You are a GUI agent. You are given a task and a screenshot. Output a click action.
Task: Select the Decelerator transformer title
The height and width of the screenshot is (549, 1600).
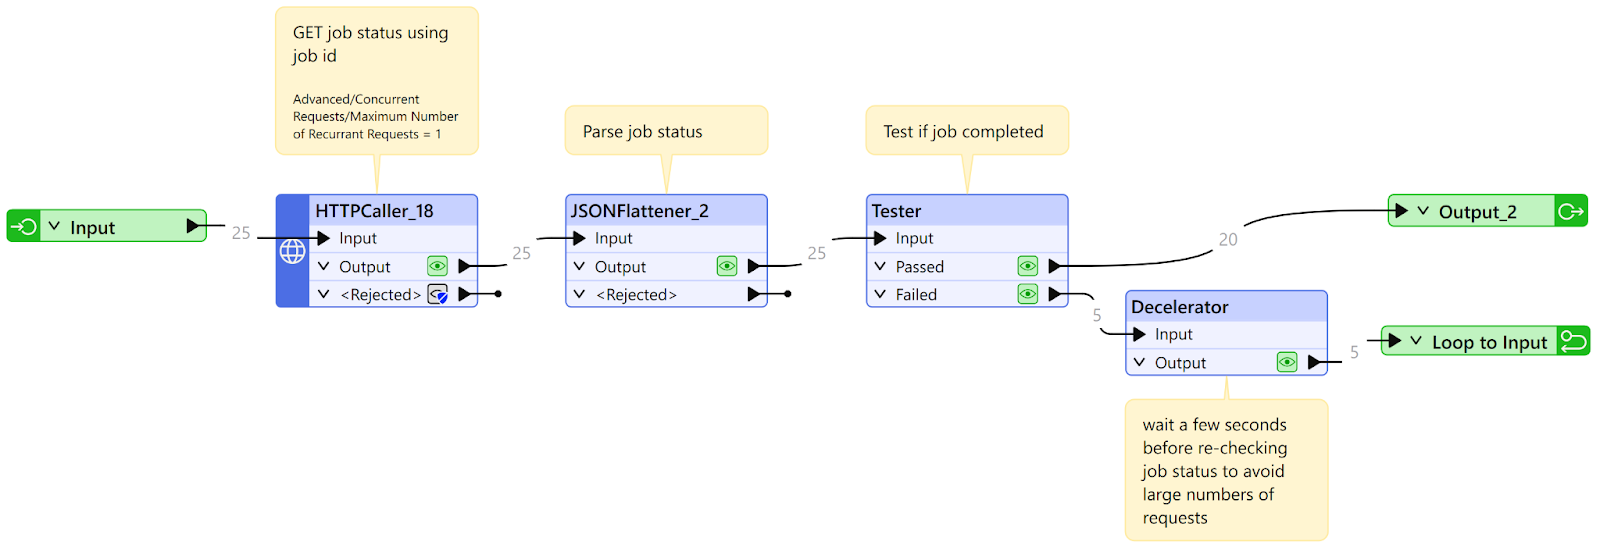pos(1180,307)
